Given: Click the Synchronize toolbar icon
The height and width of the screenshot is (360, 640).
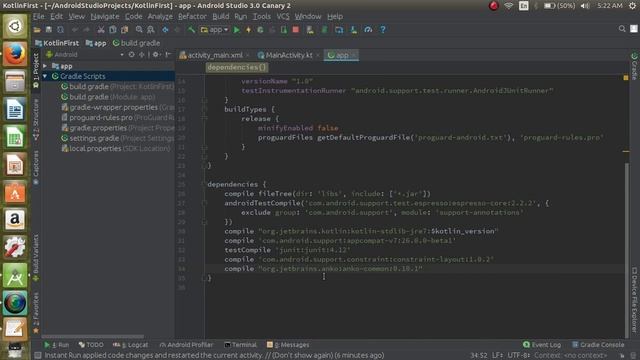Looking at the screenshot, I should click(x=60, y=30).
